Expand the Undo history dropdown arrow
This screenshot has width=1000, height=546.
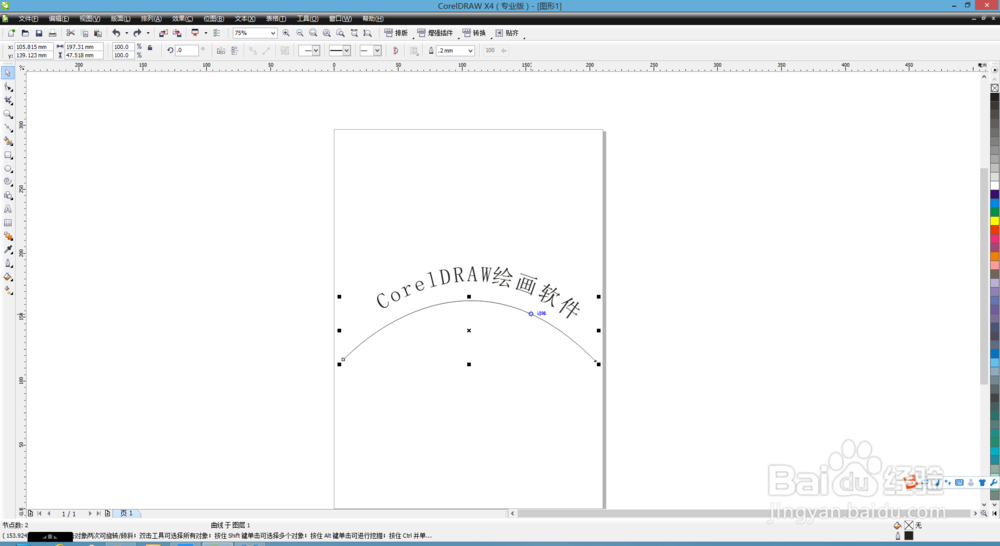[126, 33]
